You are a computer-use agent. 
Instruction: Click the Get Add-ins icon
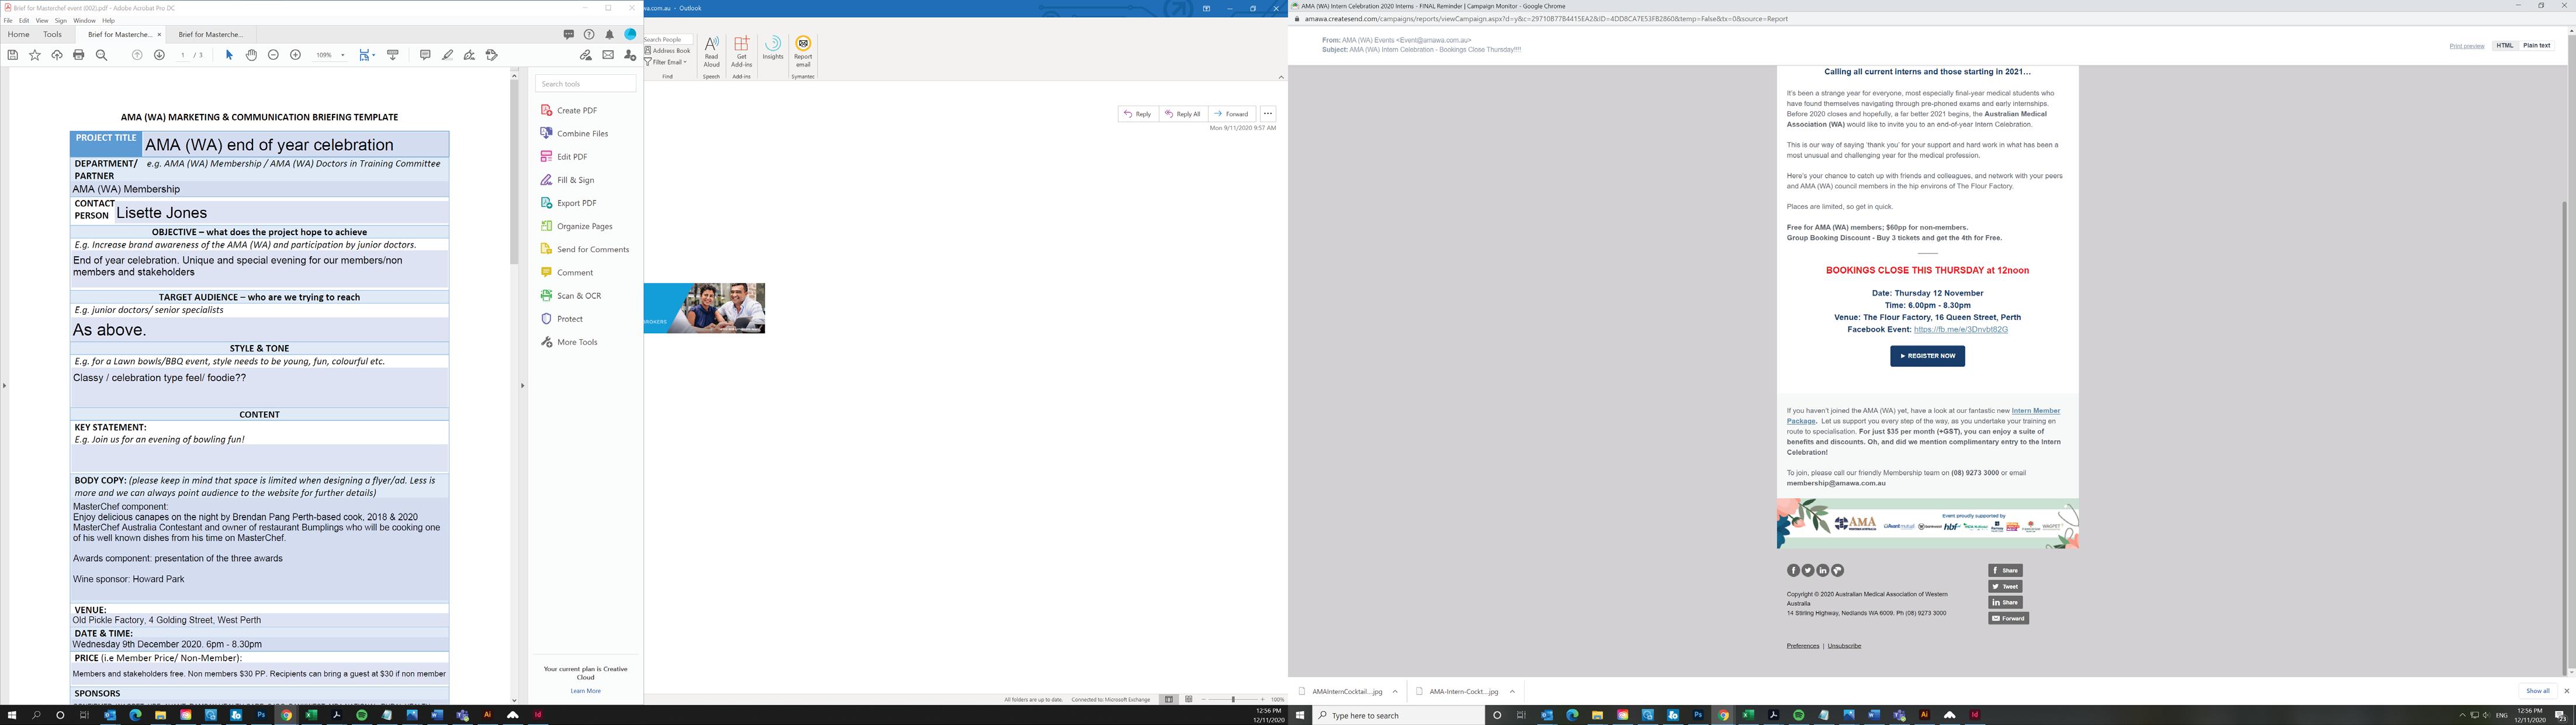741,50
